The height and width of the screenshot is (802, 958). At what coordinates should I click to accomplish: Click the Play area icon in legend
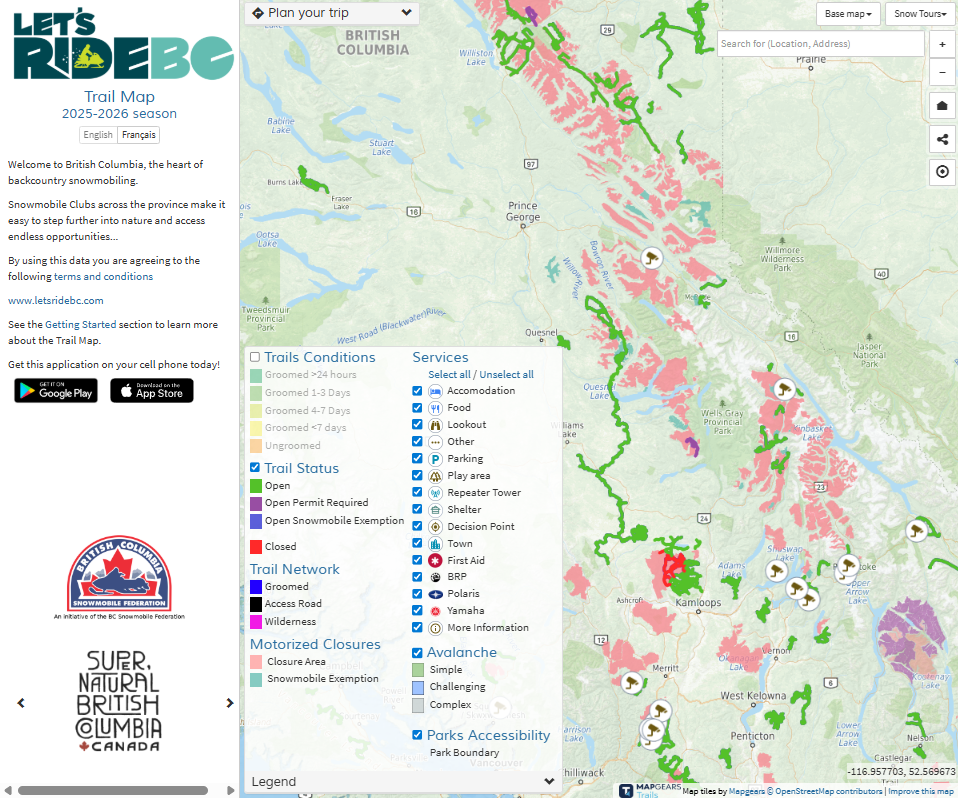(435, 476)
